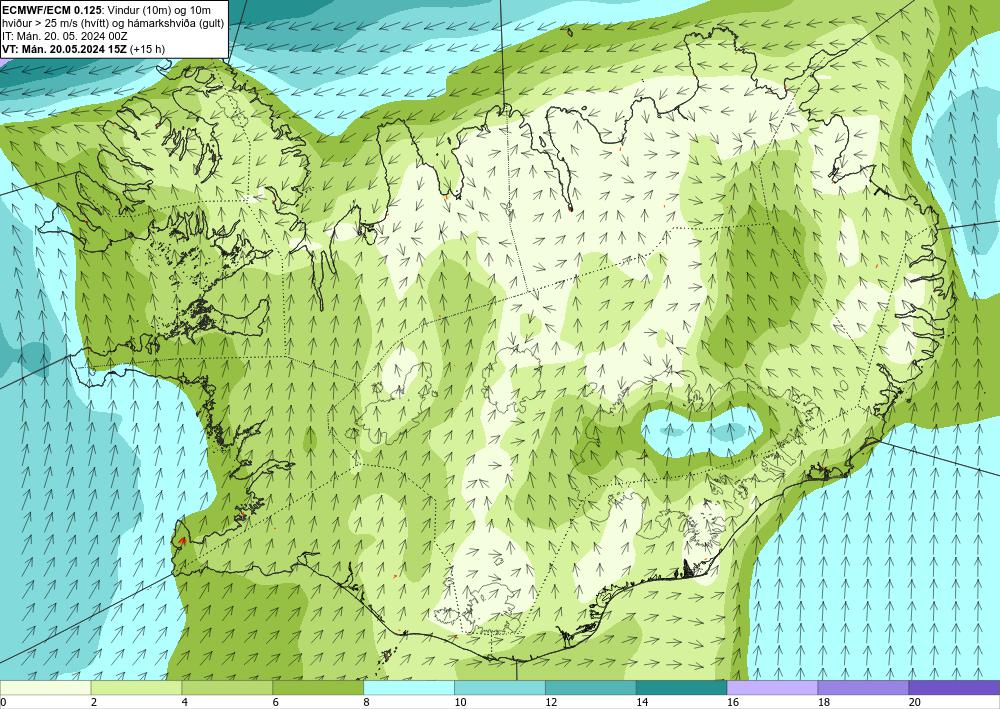Choose the medium teal 12–14 m/s legend swatch
The width and height of the screenshot is (1000, 709).
tap(591, 687)
